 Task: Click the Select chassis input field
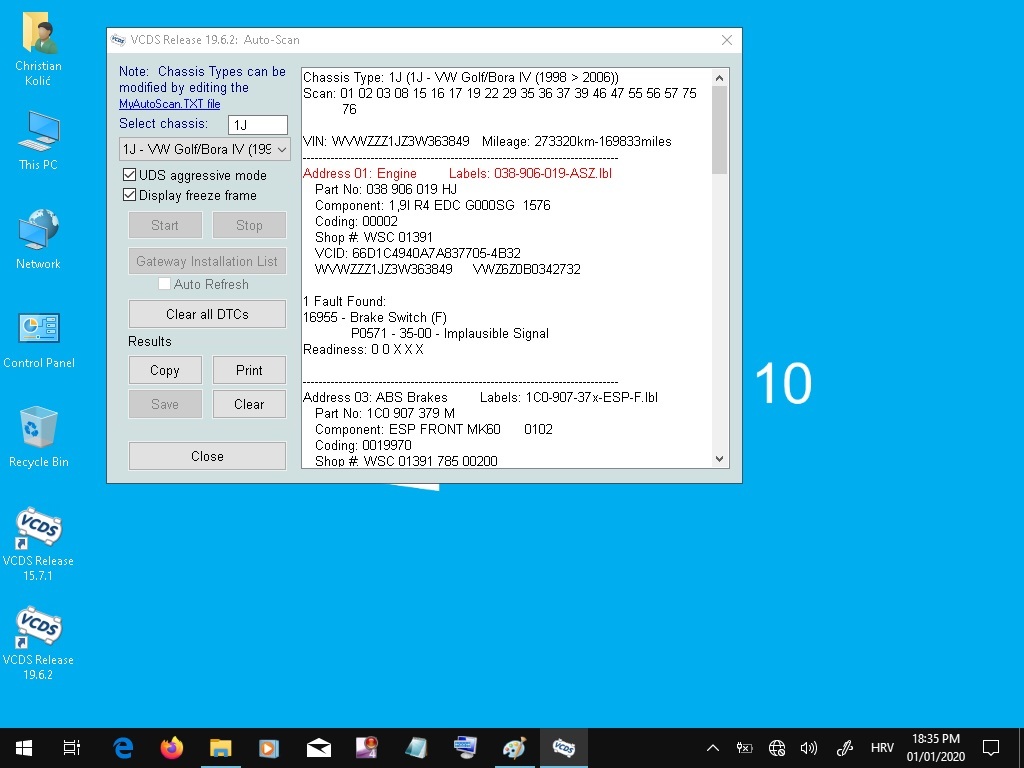258,125
